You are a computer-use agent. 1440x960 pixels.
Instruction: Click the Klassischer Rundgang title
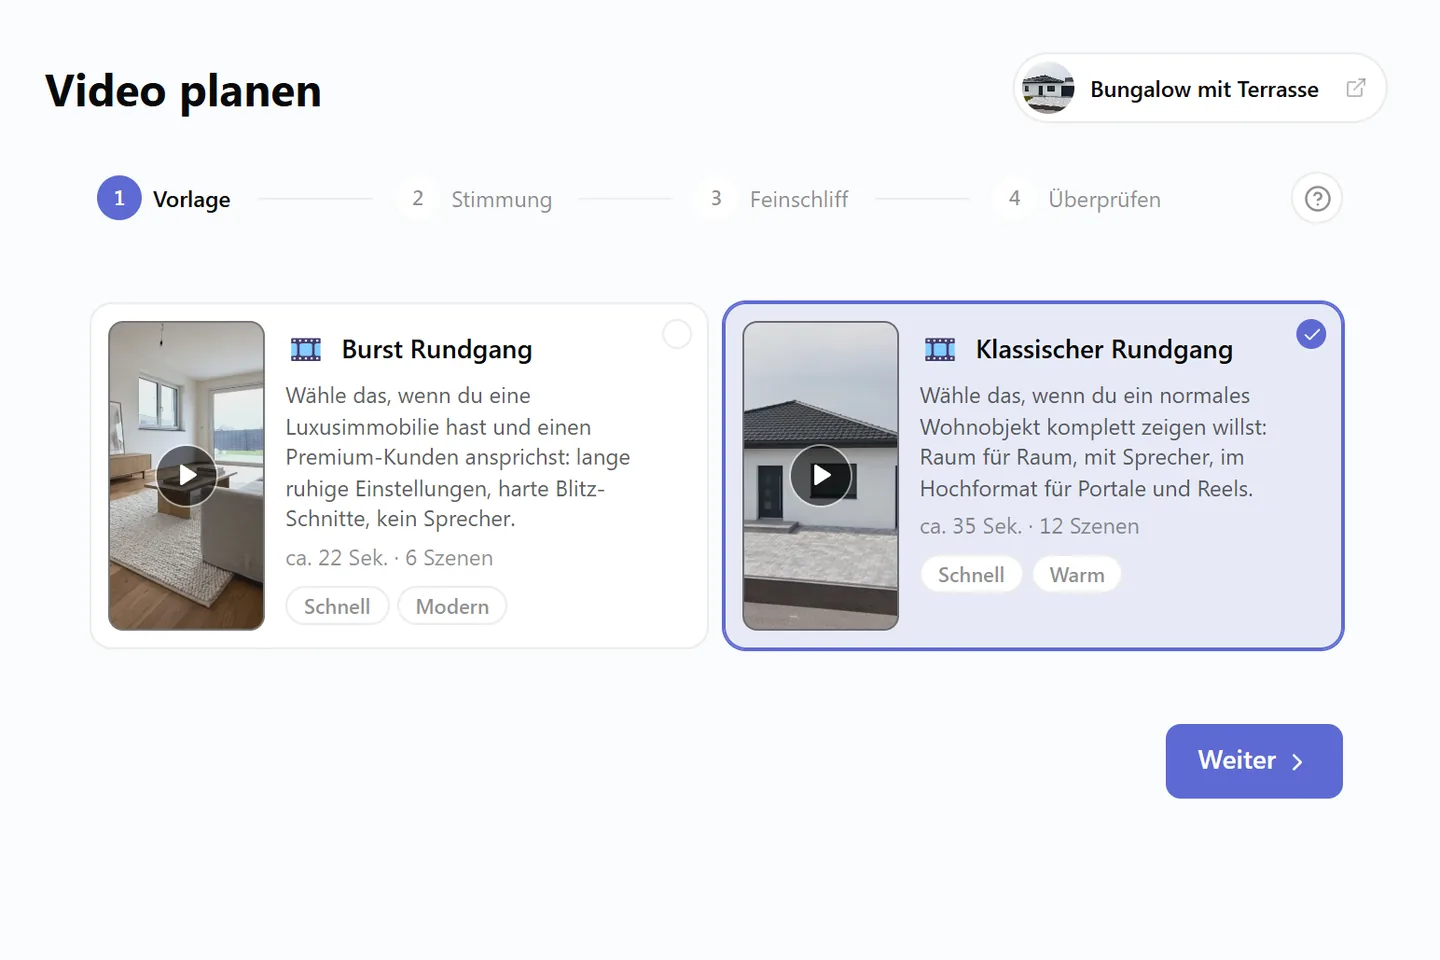coord(1104,349)
